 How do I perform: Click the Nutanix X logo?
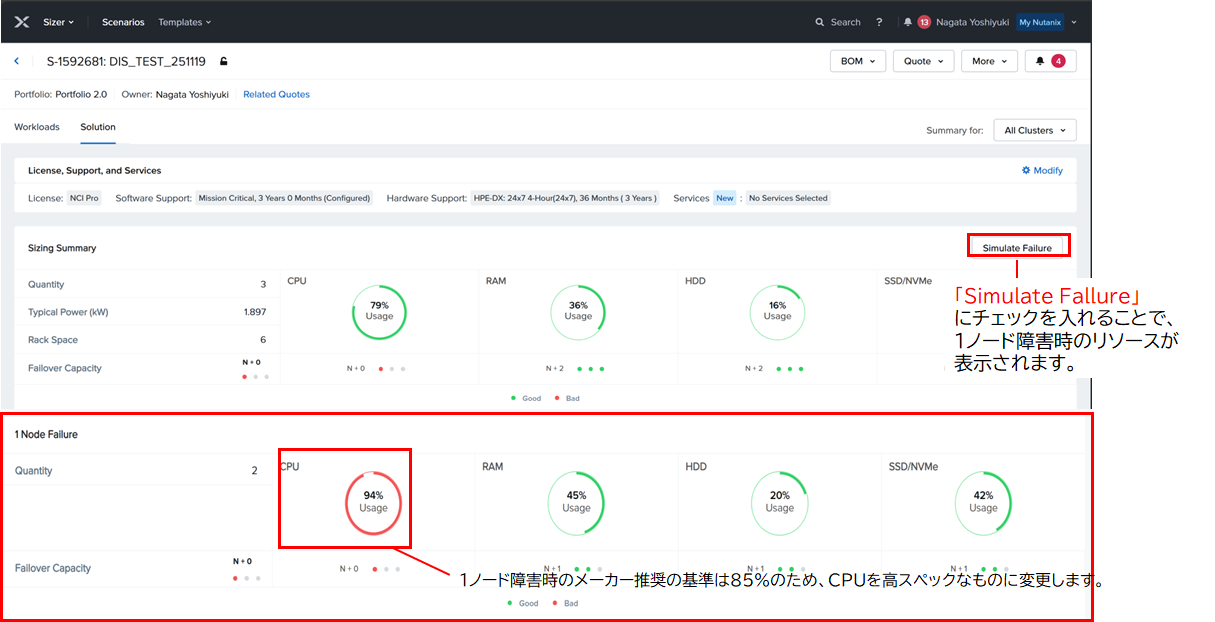(22, 22)
